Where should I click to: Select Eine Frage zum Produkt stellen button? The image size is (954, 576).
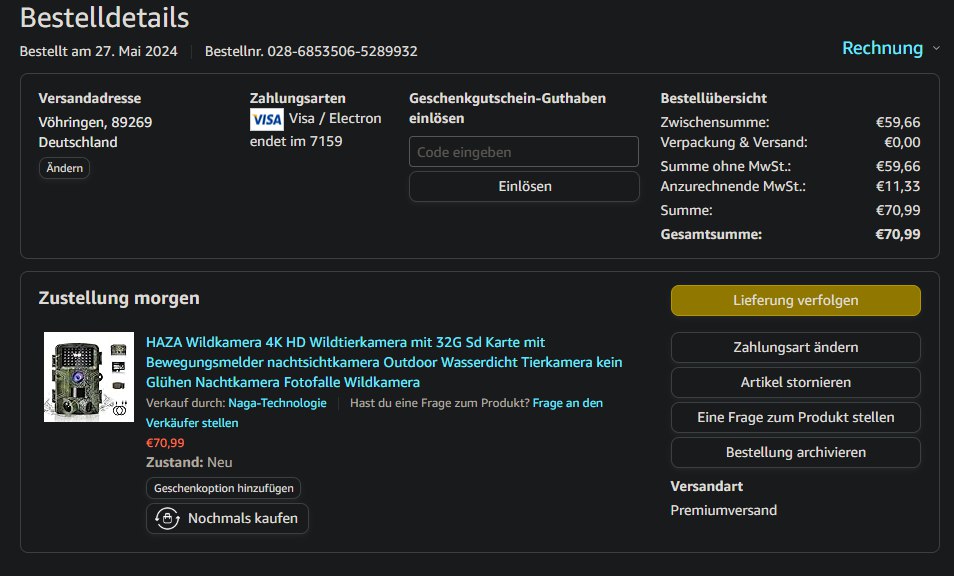coord(795,417)
